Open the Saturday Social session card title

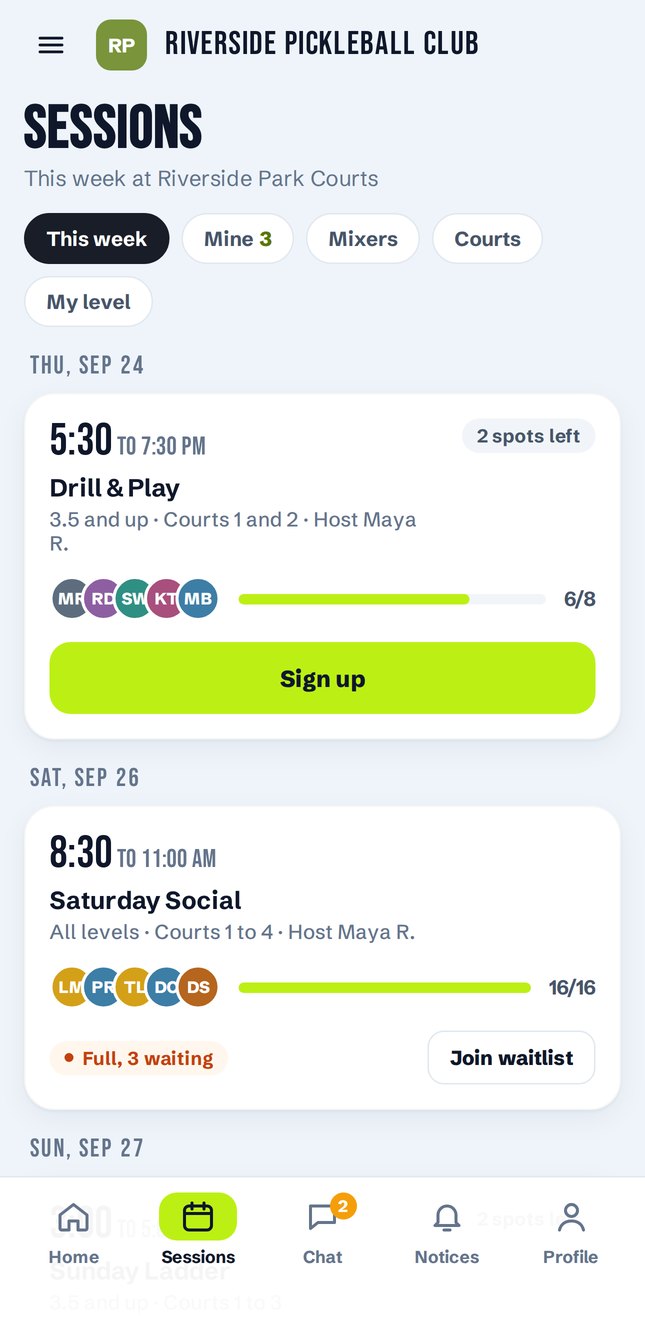point(146,900)
